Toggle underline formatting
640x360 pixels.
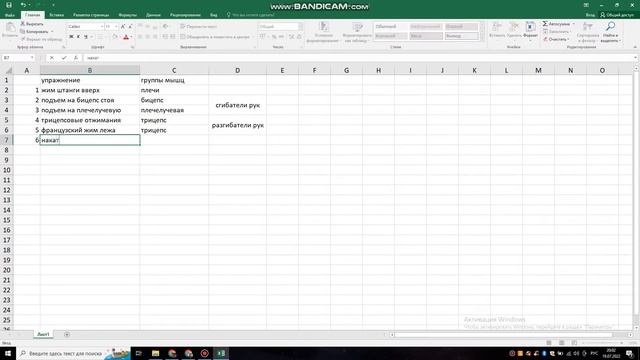click(x=86, y=37)
